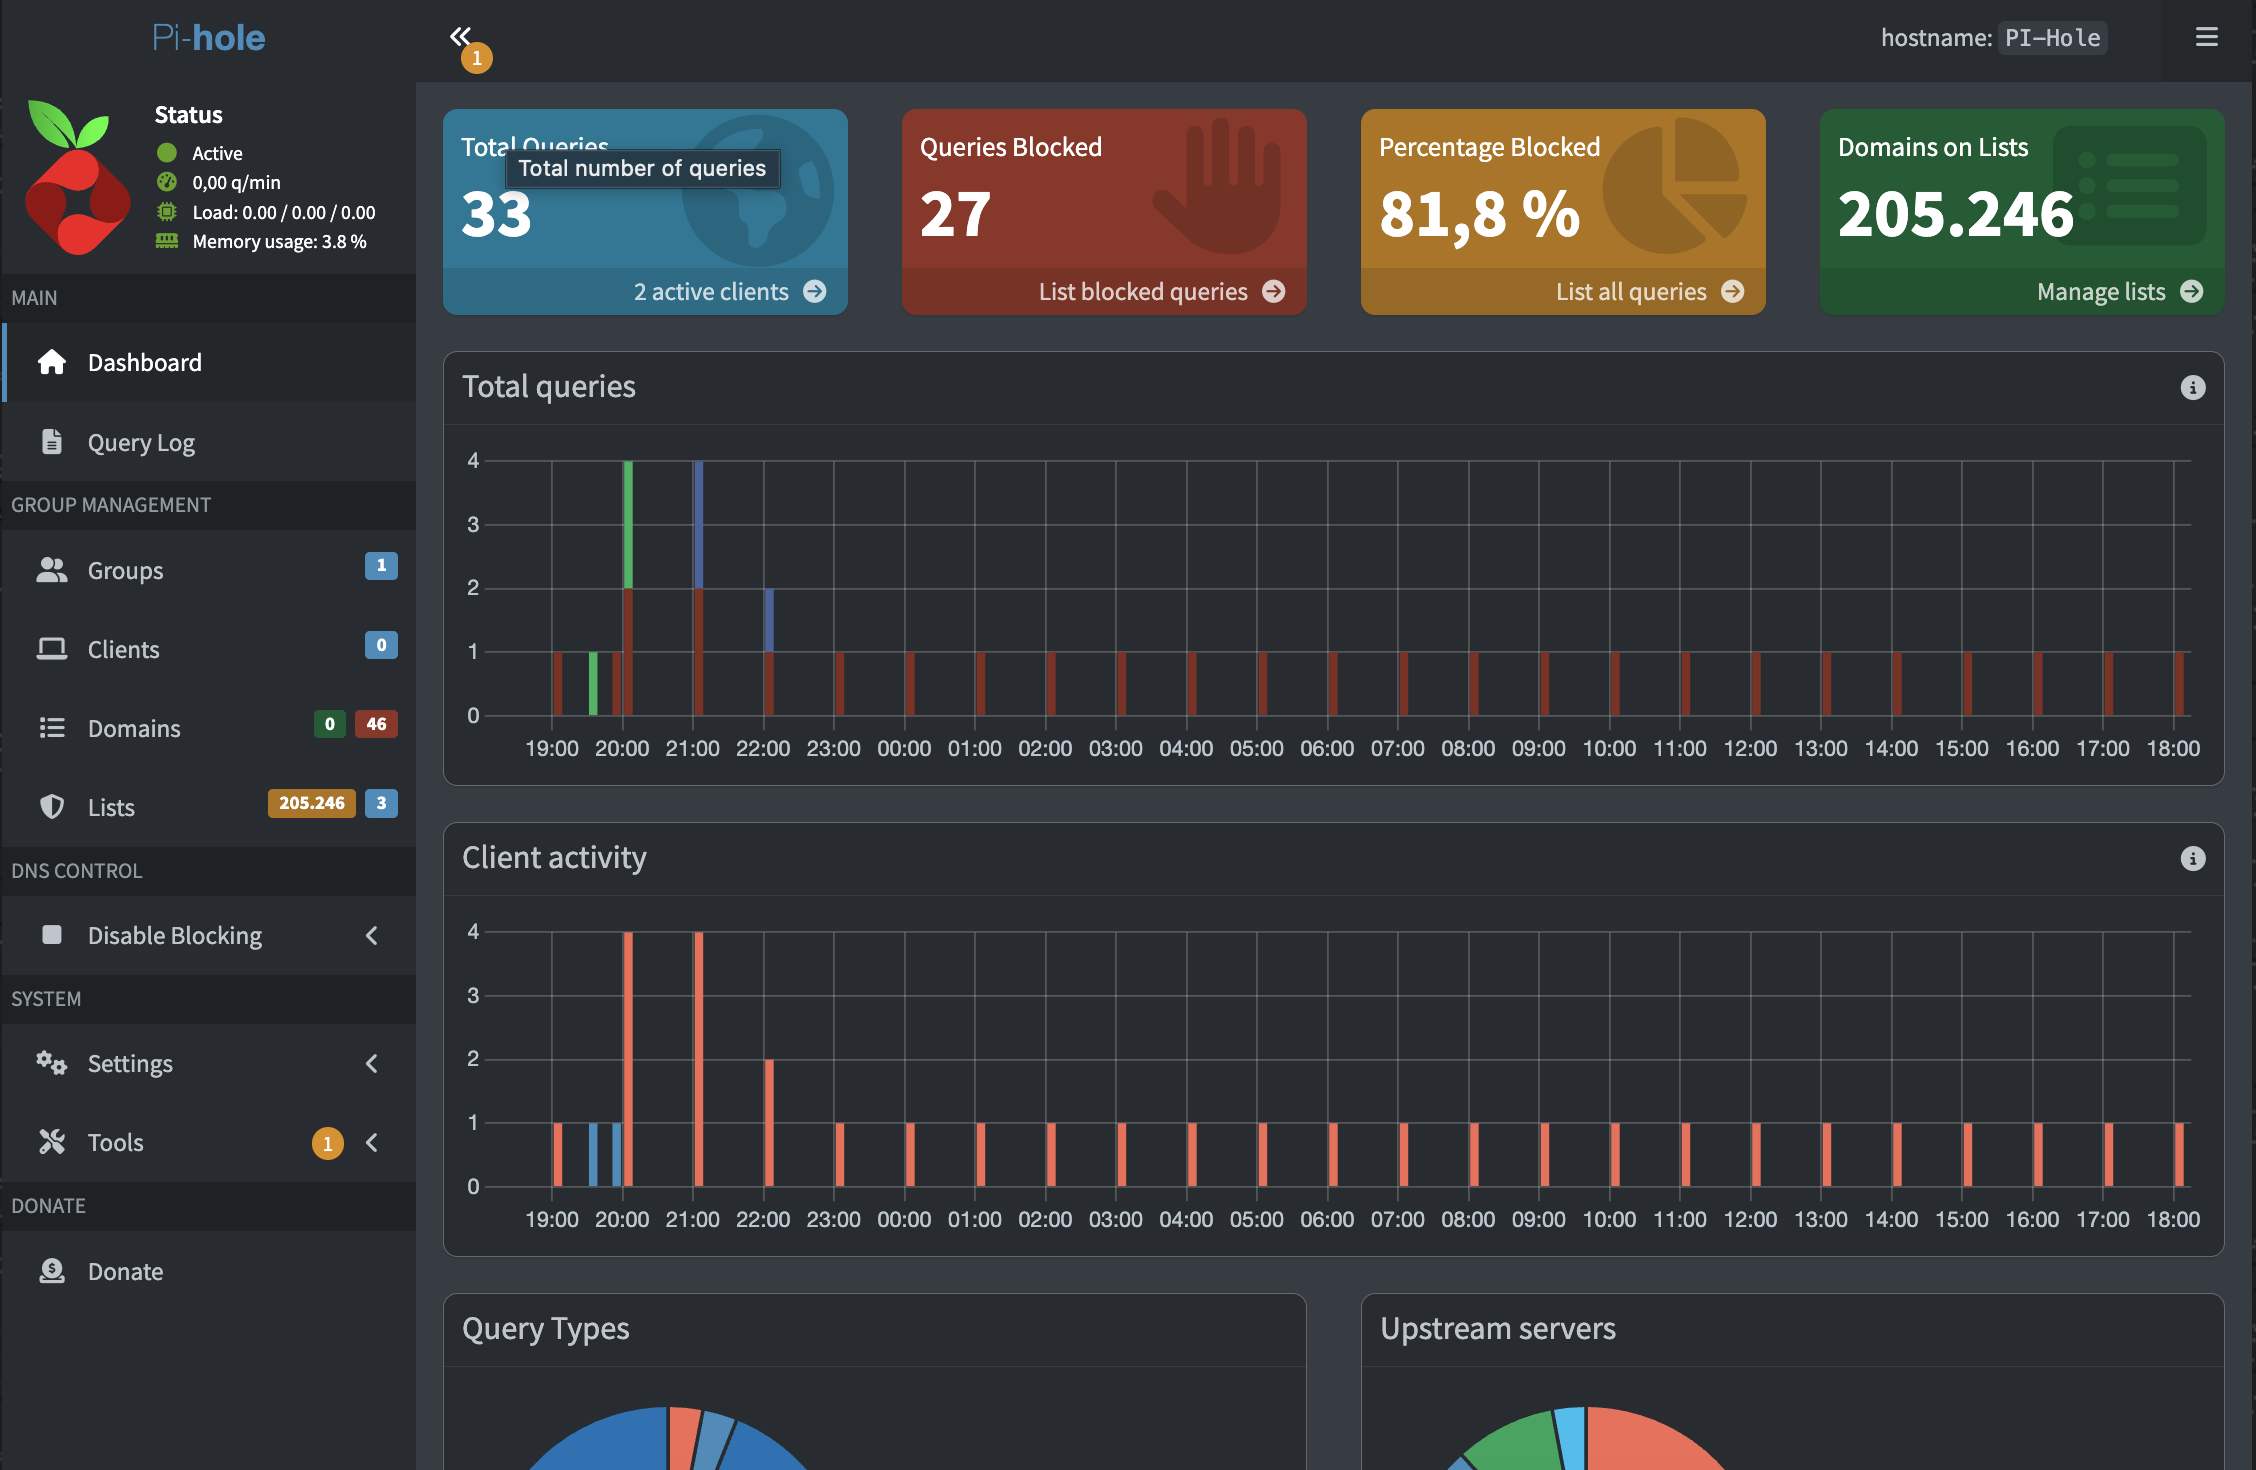Expand the Disable Blocking submenu
The width and height of the screenshot is (2256, 1470).
(371, 935)
